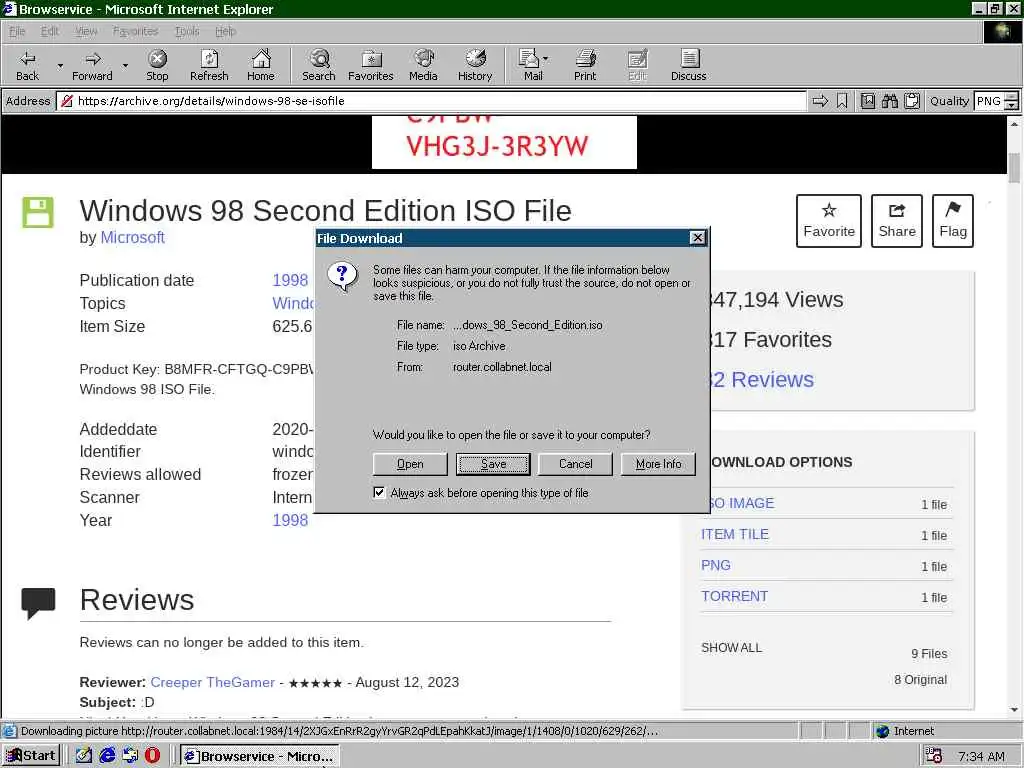
Task: Launch Internet Explorer from quick launch
Action: 107,756
